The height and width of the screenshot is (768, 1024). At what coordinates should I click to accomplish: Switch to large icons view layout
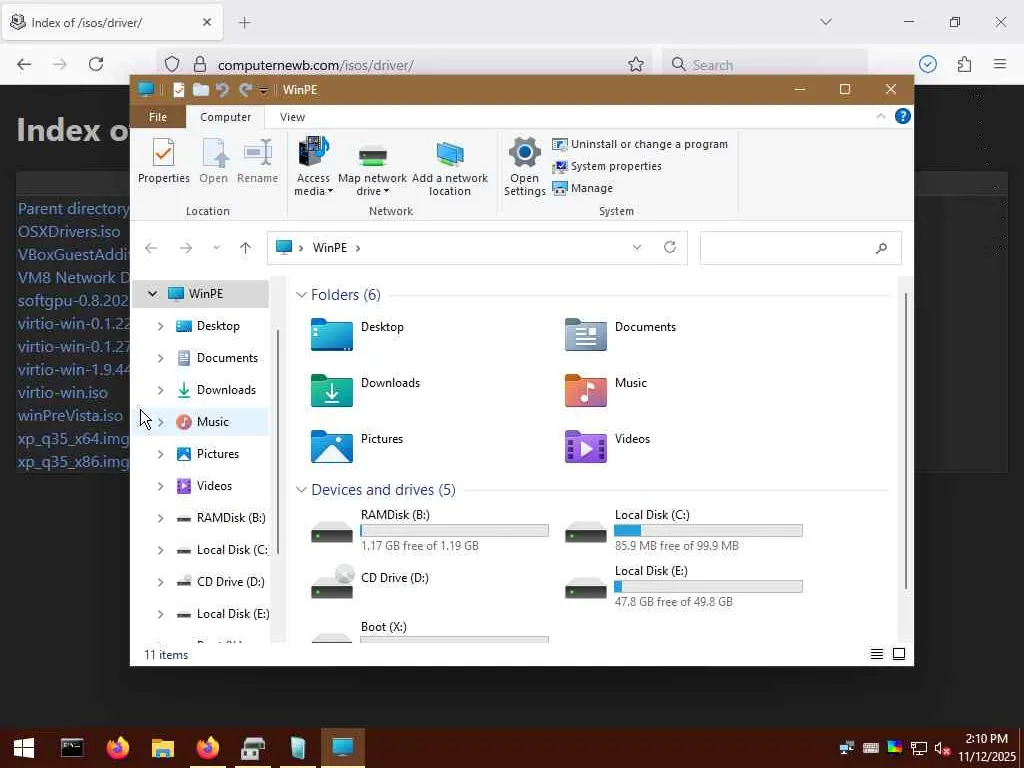[x=899, y=654]
